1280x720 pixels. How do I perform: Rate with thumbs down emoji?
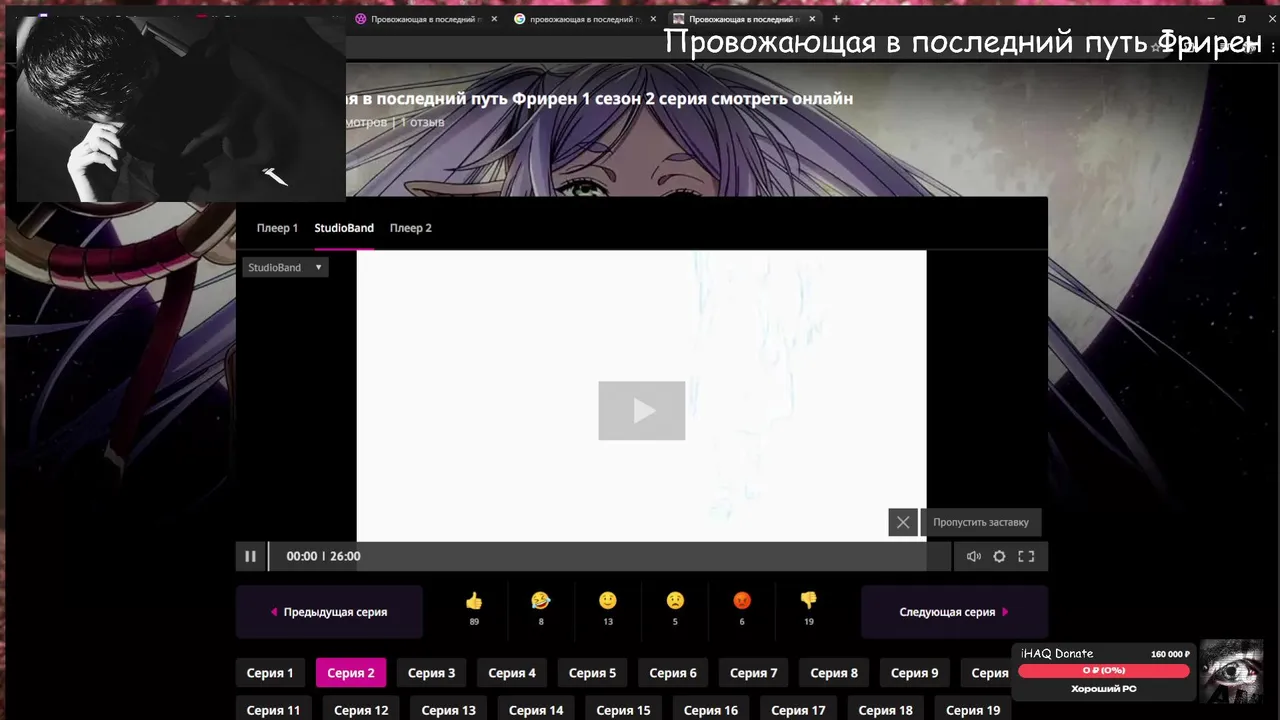[809, 601]
